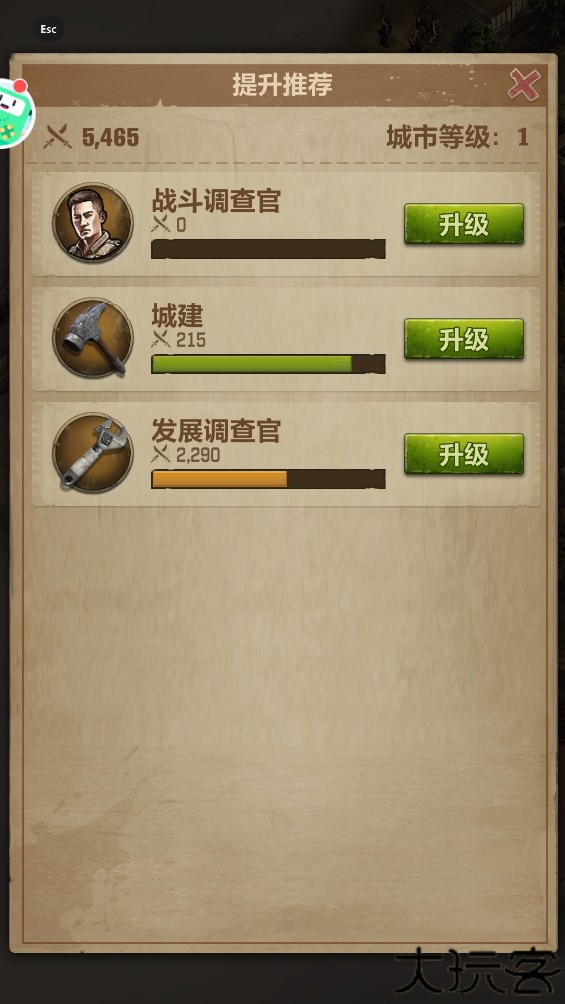Screen dimensions: 565x1004
Task: Click the wrench icon for 发展调查官
Action: 93,453
